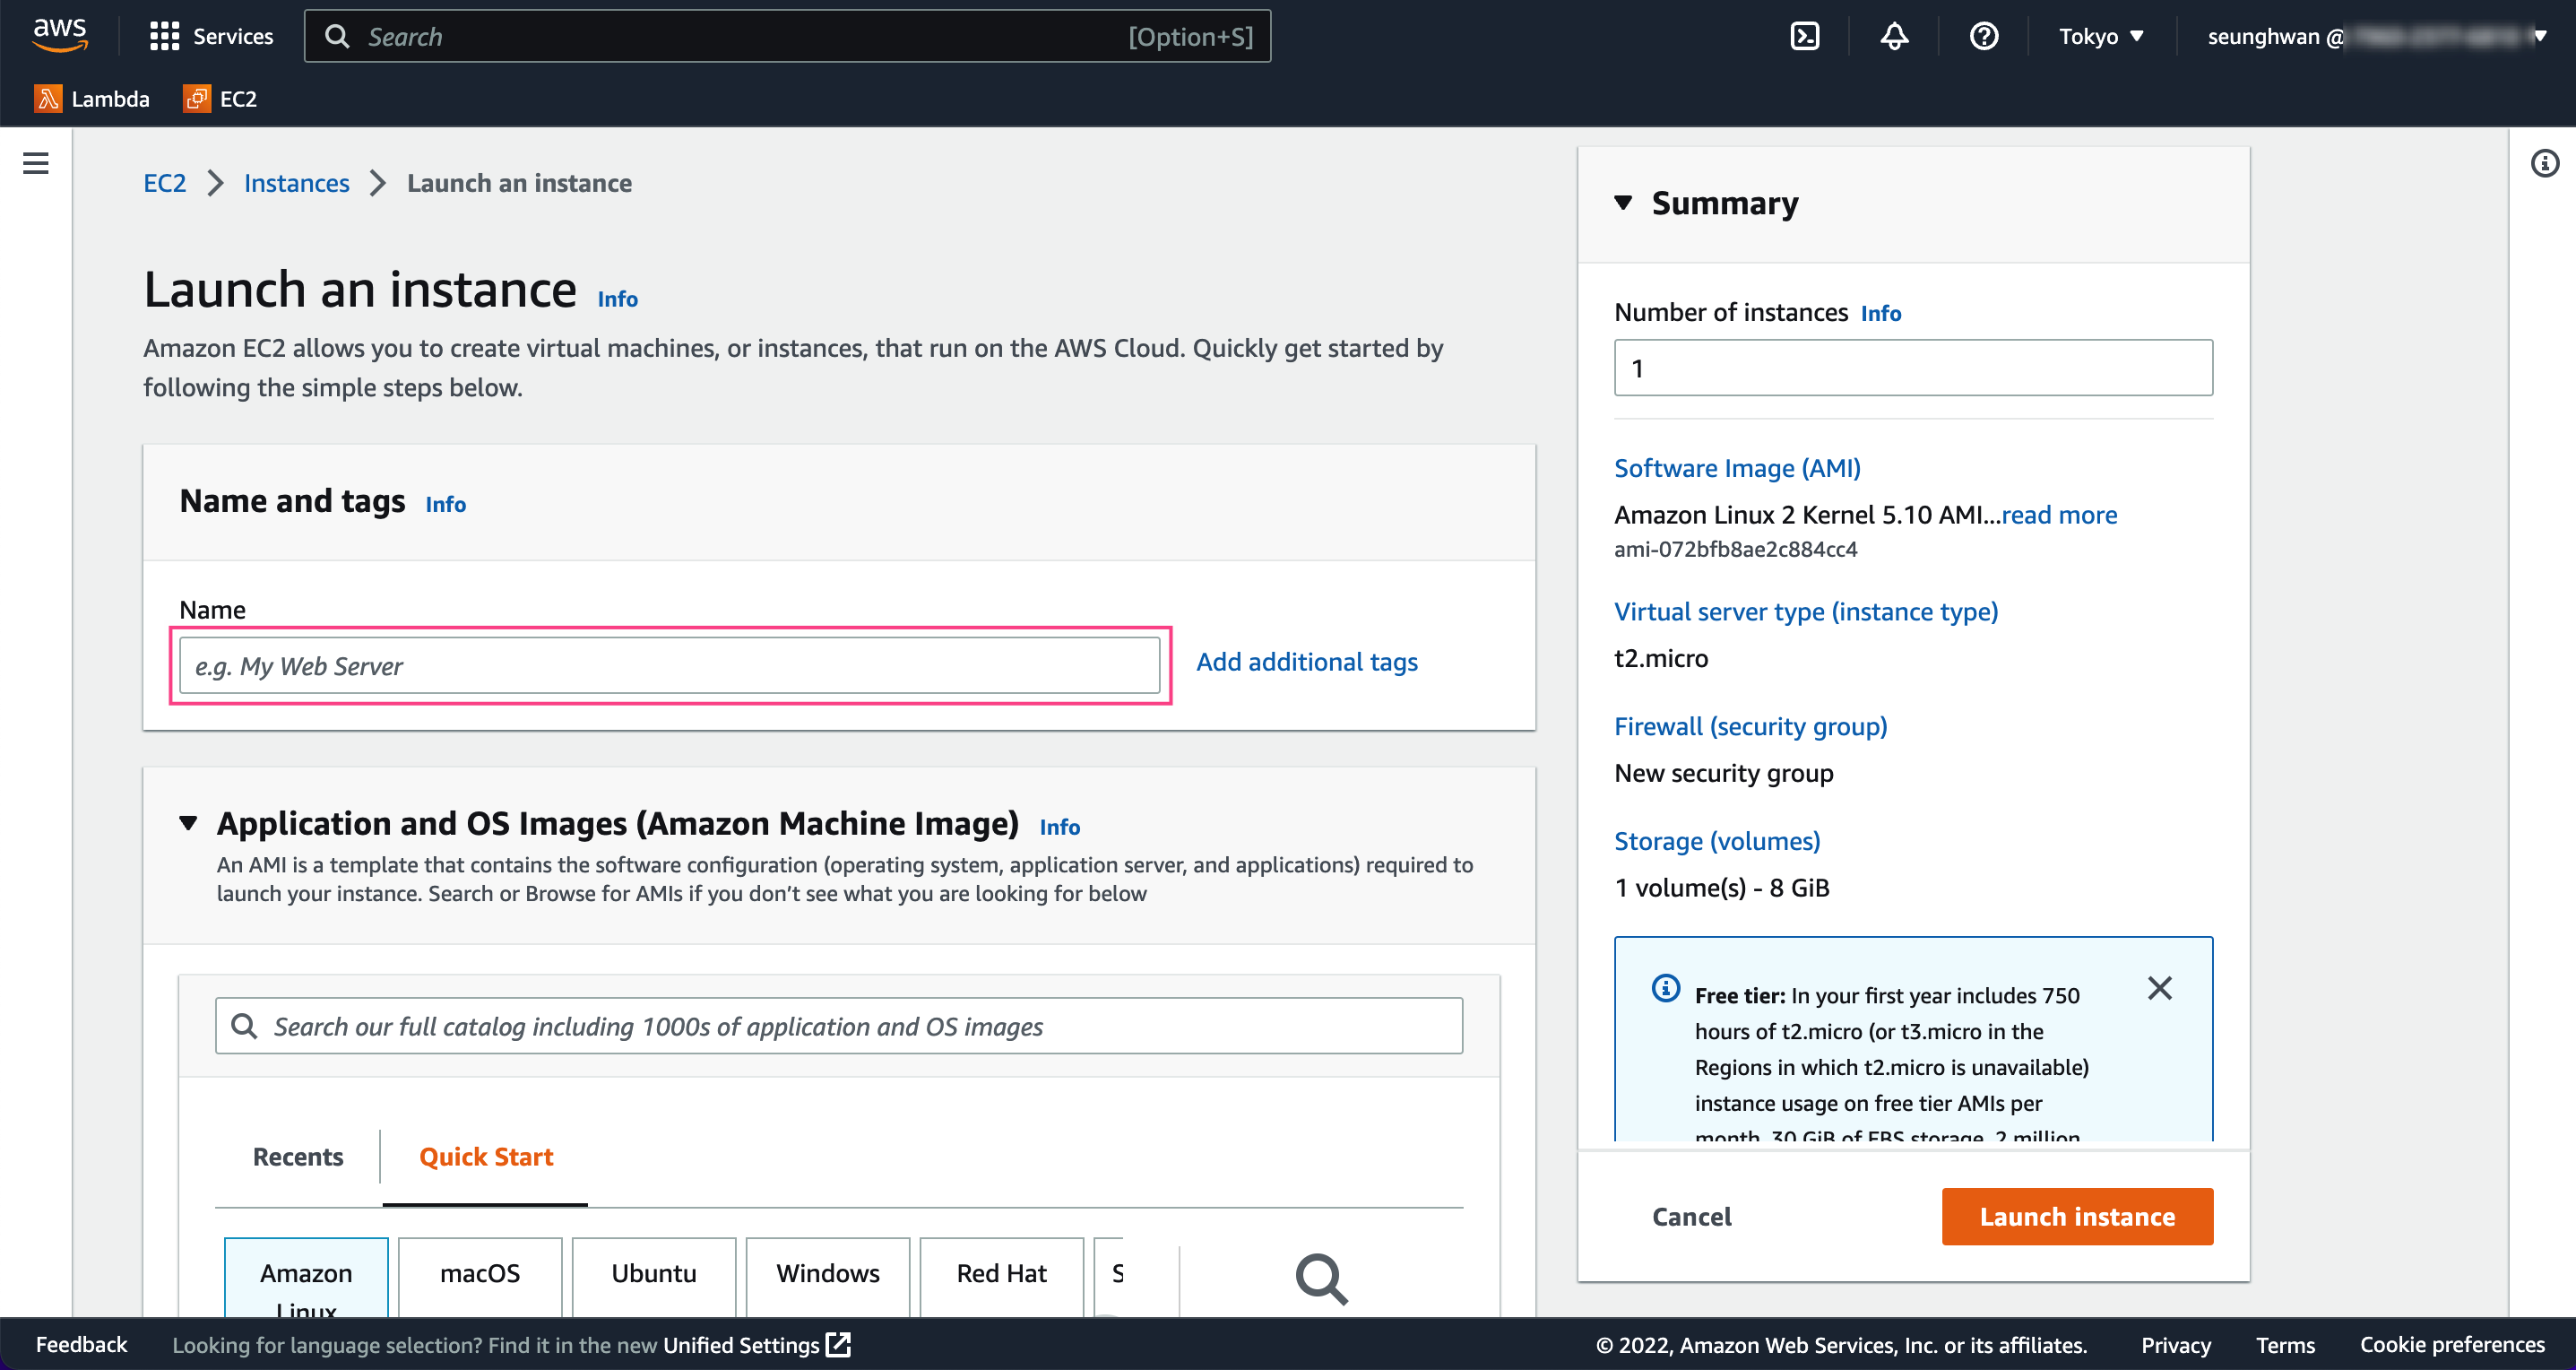Collapse the Summary panel
This screenshot has width=2576, height=1370.
click(x=1623, y=203)
